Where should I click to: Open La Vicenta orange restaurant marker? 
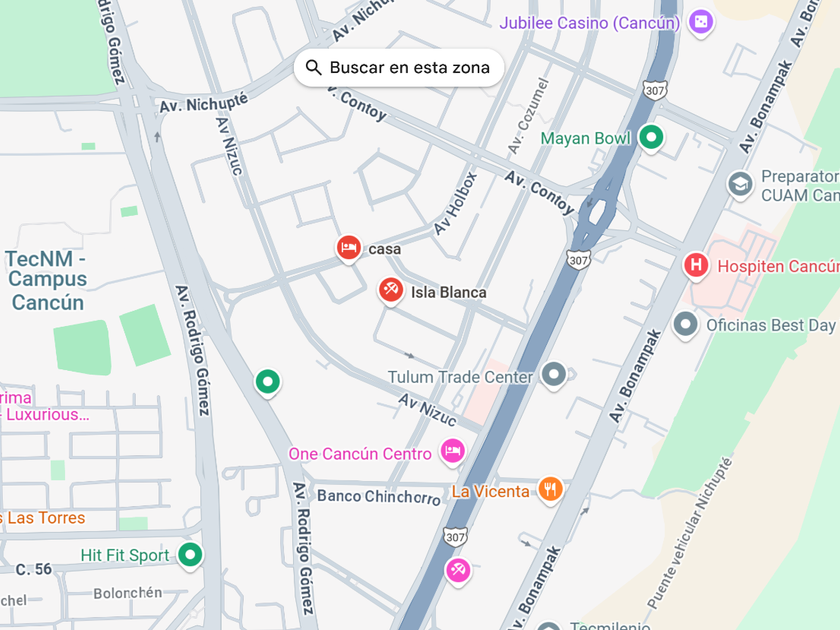click(x=550, y=489)
